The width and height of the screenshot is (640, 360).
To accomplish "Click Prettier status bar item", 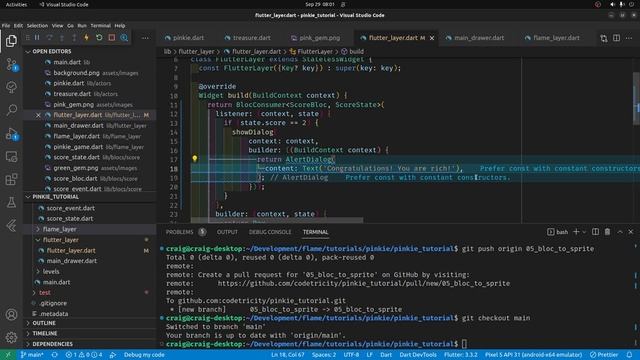I will coord(604,355).
